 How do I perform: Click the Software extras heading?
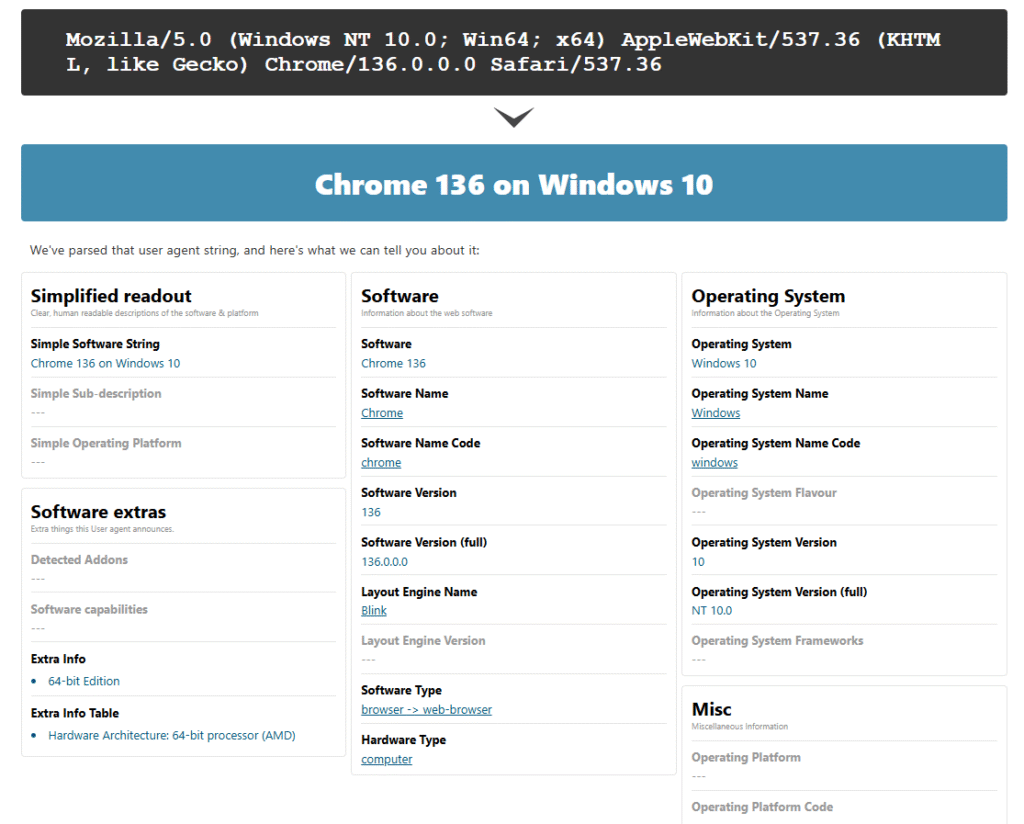[x=98, y=511]
